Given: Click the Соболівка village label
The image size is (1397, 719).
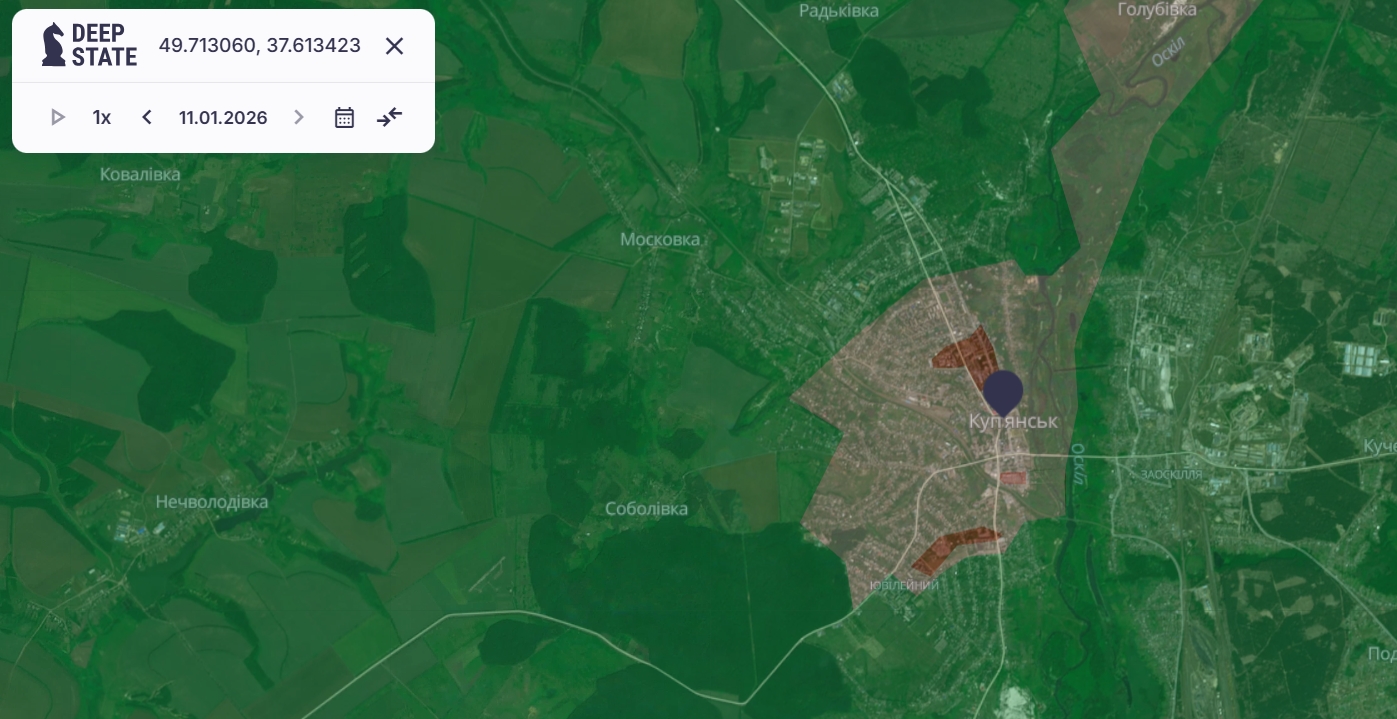Looking at the screenshot, I should click(x=646, y=509).
